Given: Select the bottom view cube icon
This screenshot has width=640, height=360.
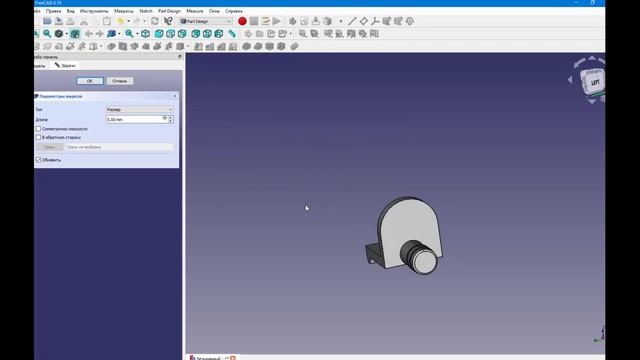Looking at the screenshot, I should coord(207,34).
